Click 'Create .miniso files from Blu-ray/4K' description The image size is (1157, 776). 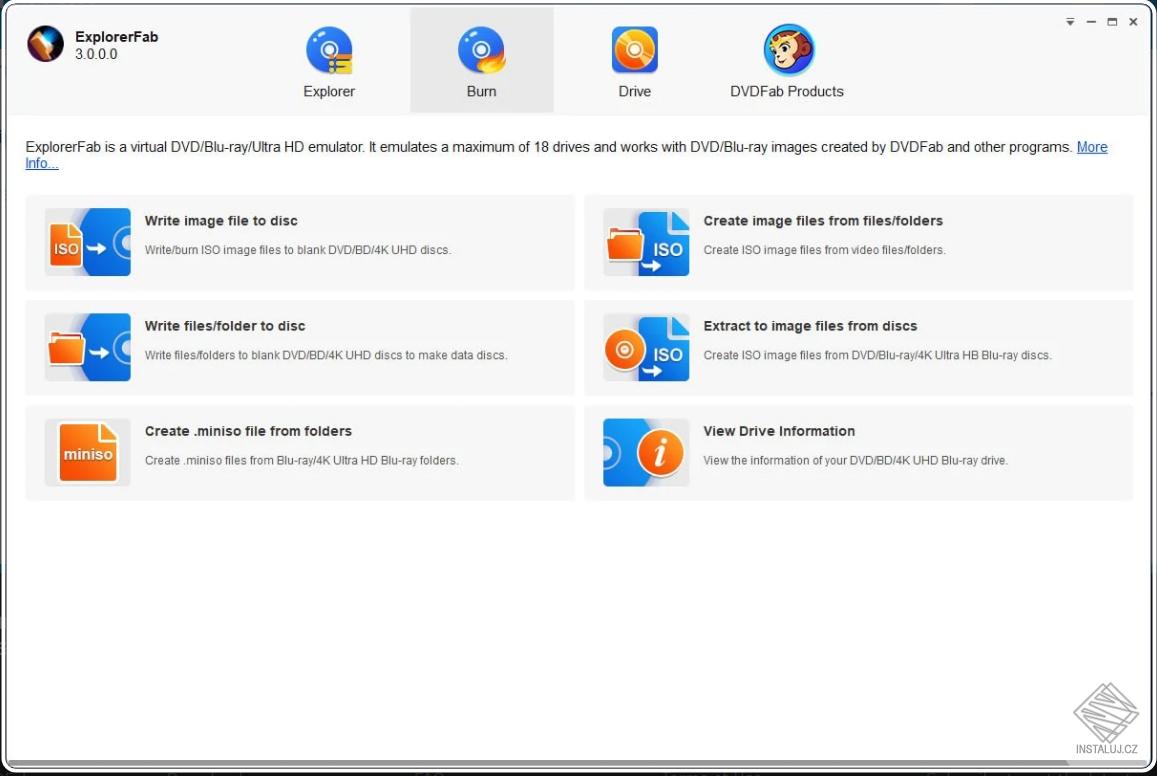(302, 460)
